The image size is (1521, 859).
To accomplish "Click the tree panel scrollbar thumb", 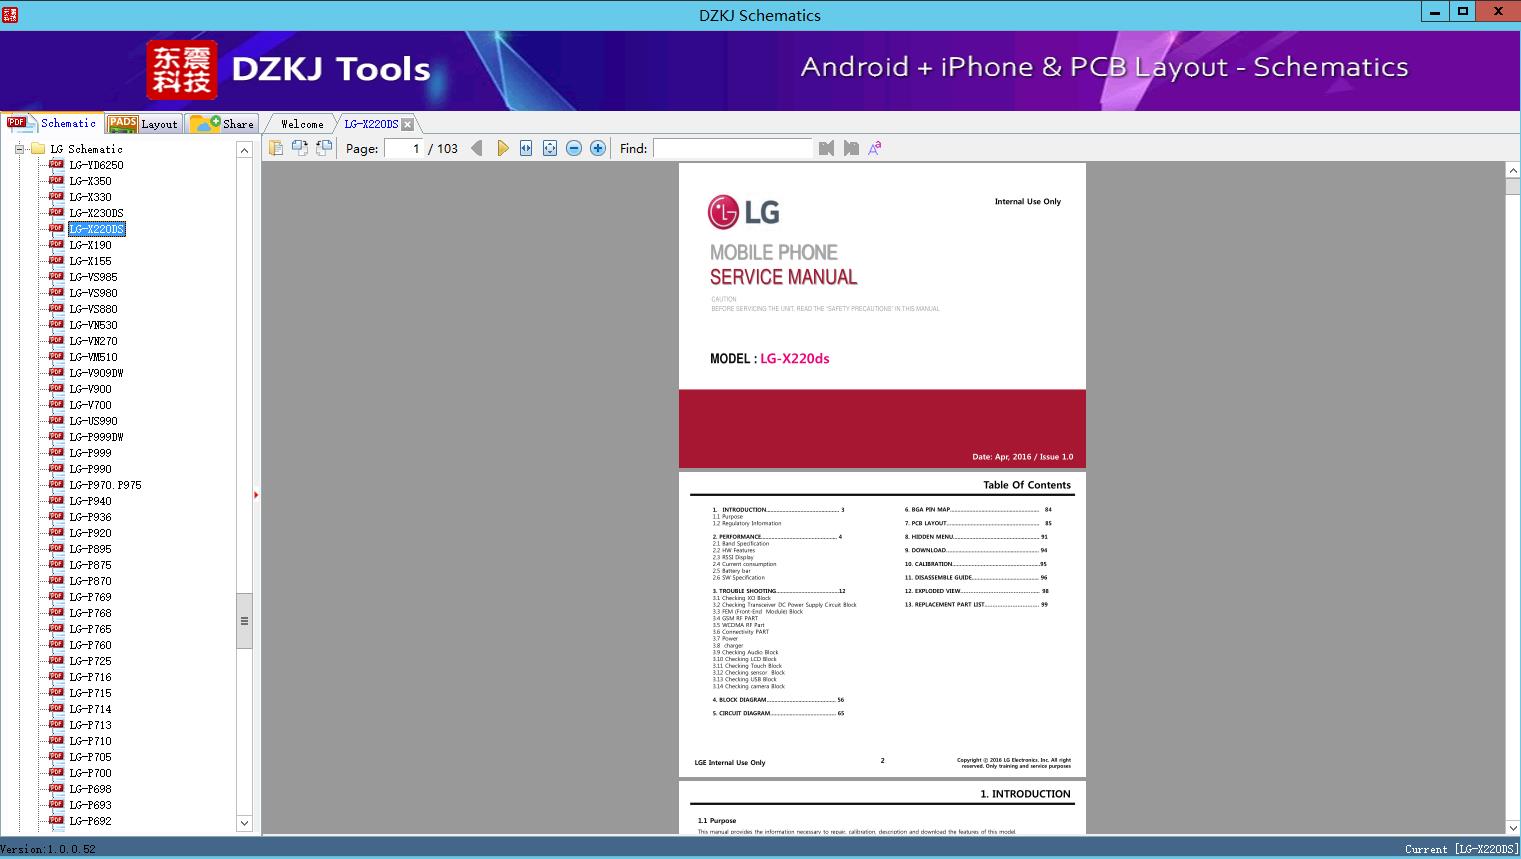I will click(x=244, y=621).
